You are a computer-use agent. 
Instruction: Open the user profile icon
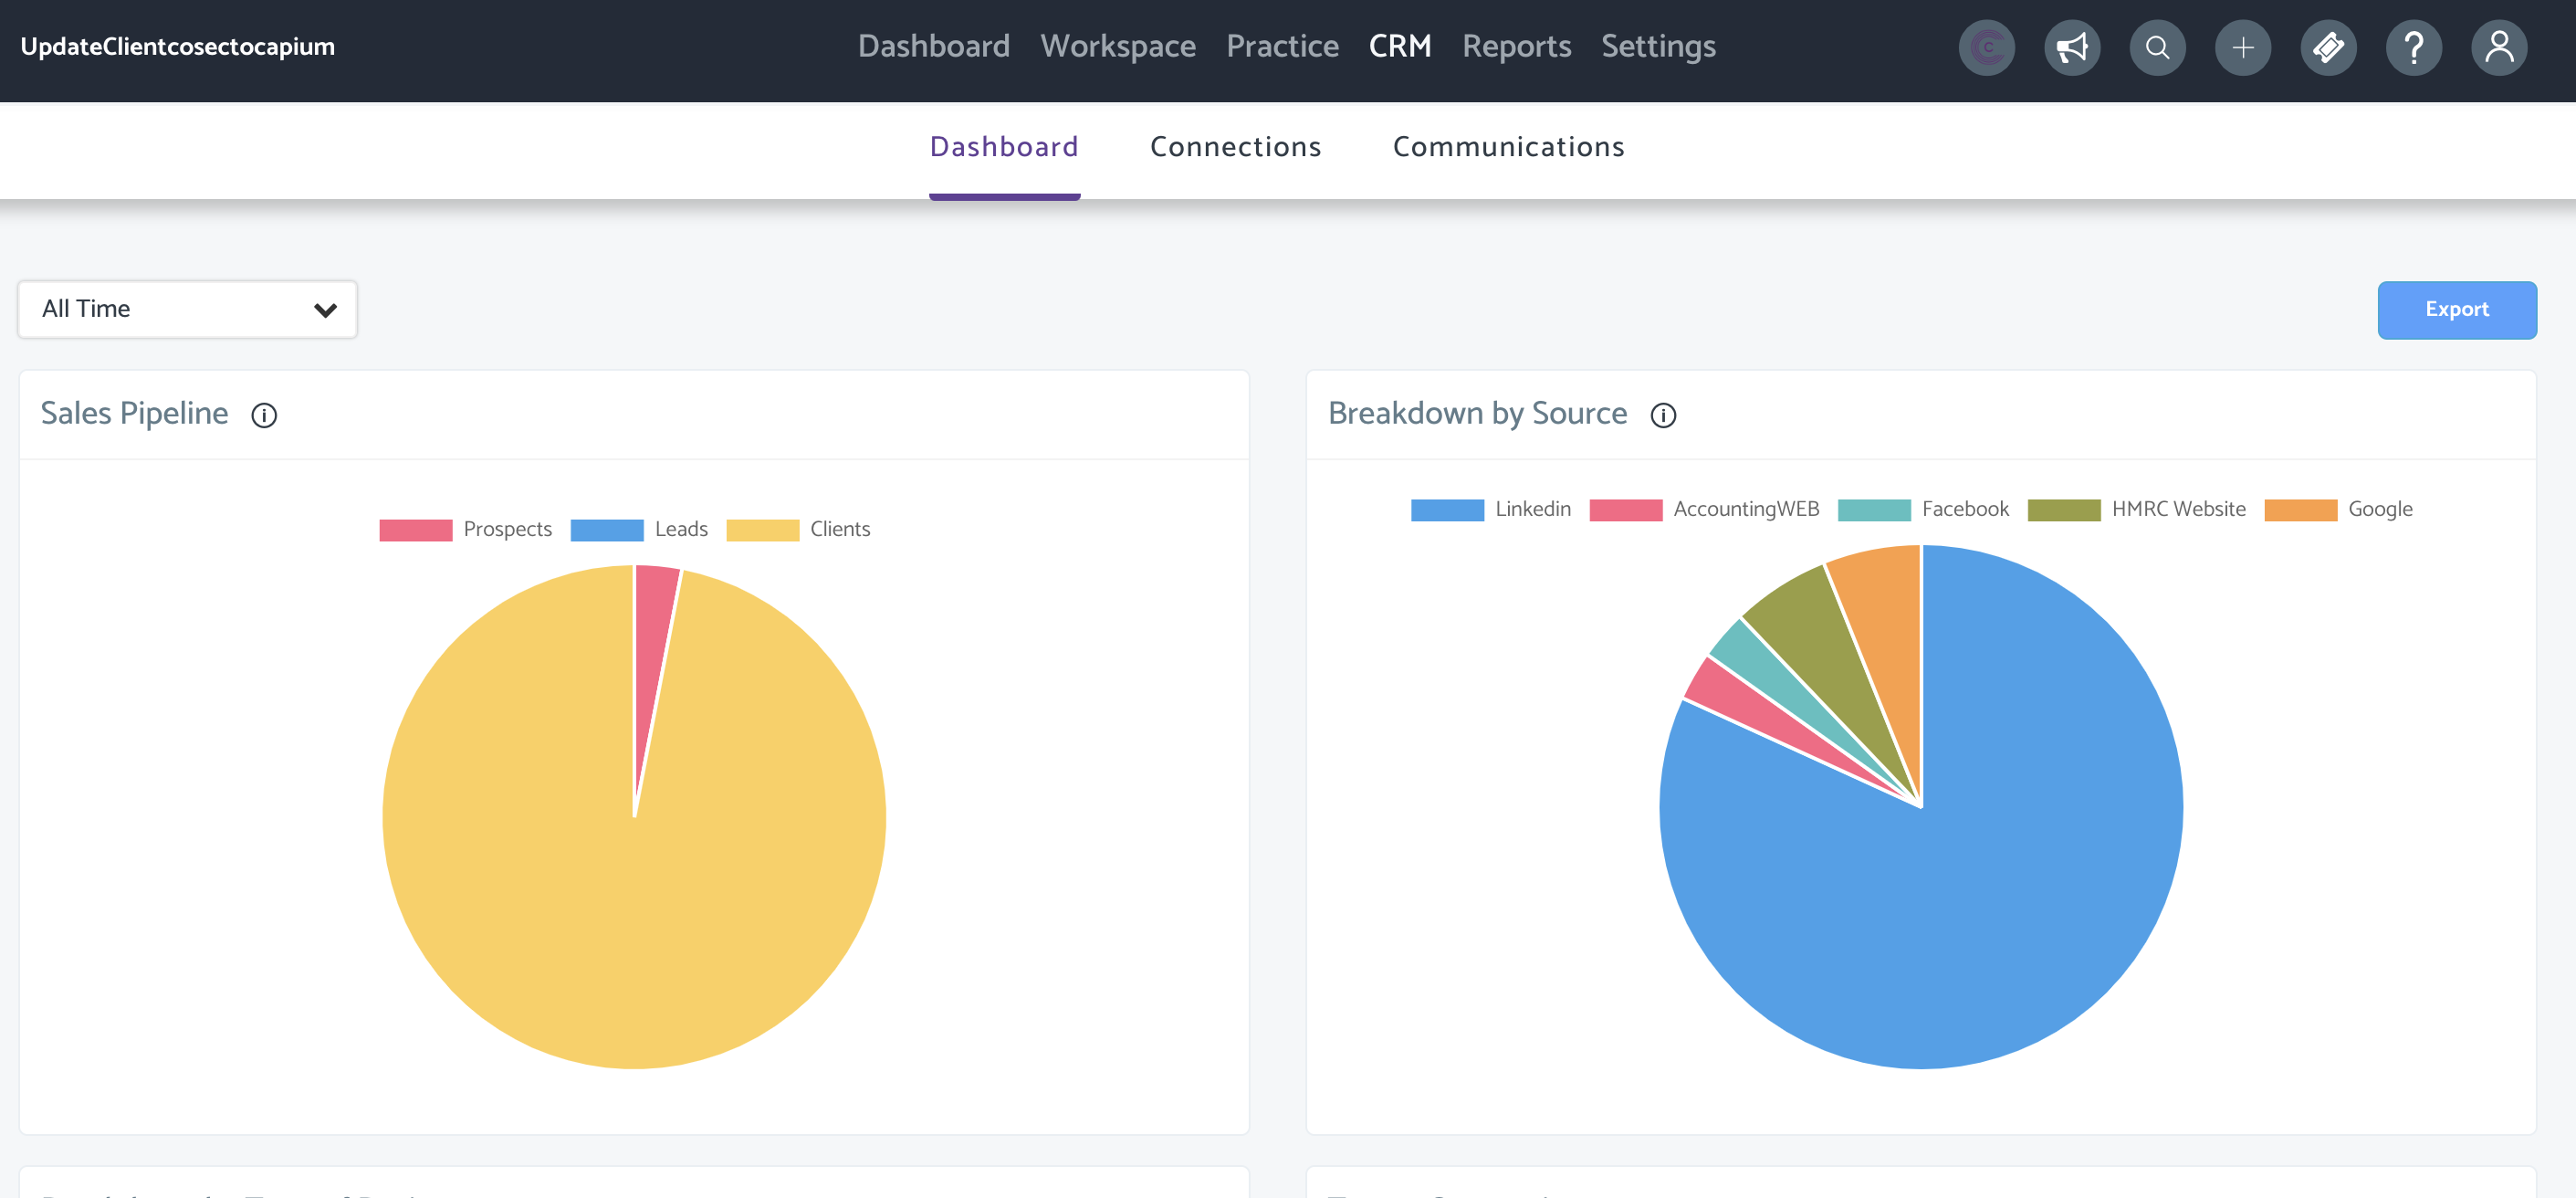click(x=2499, y=47)
